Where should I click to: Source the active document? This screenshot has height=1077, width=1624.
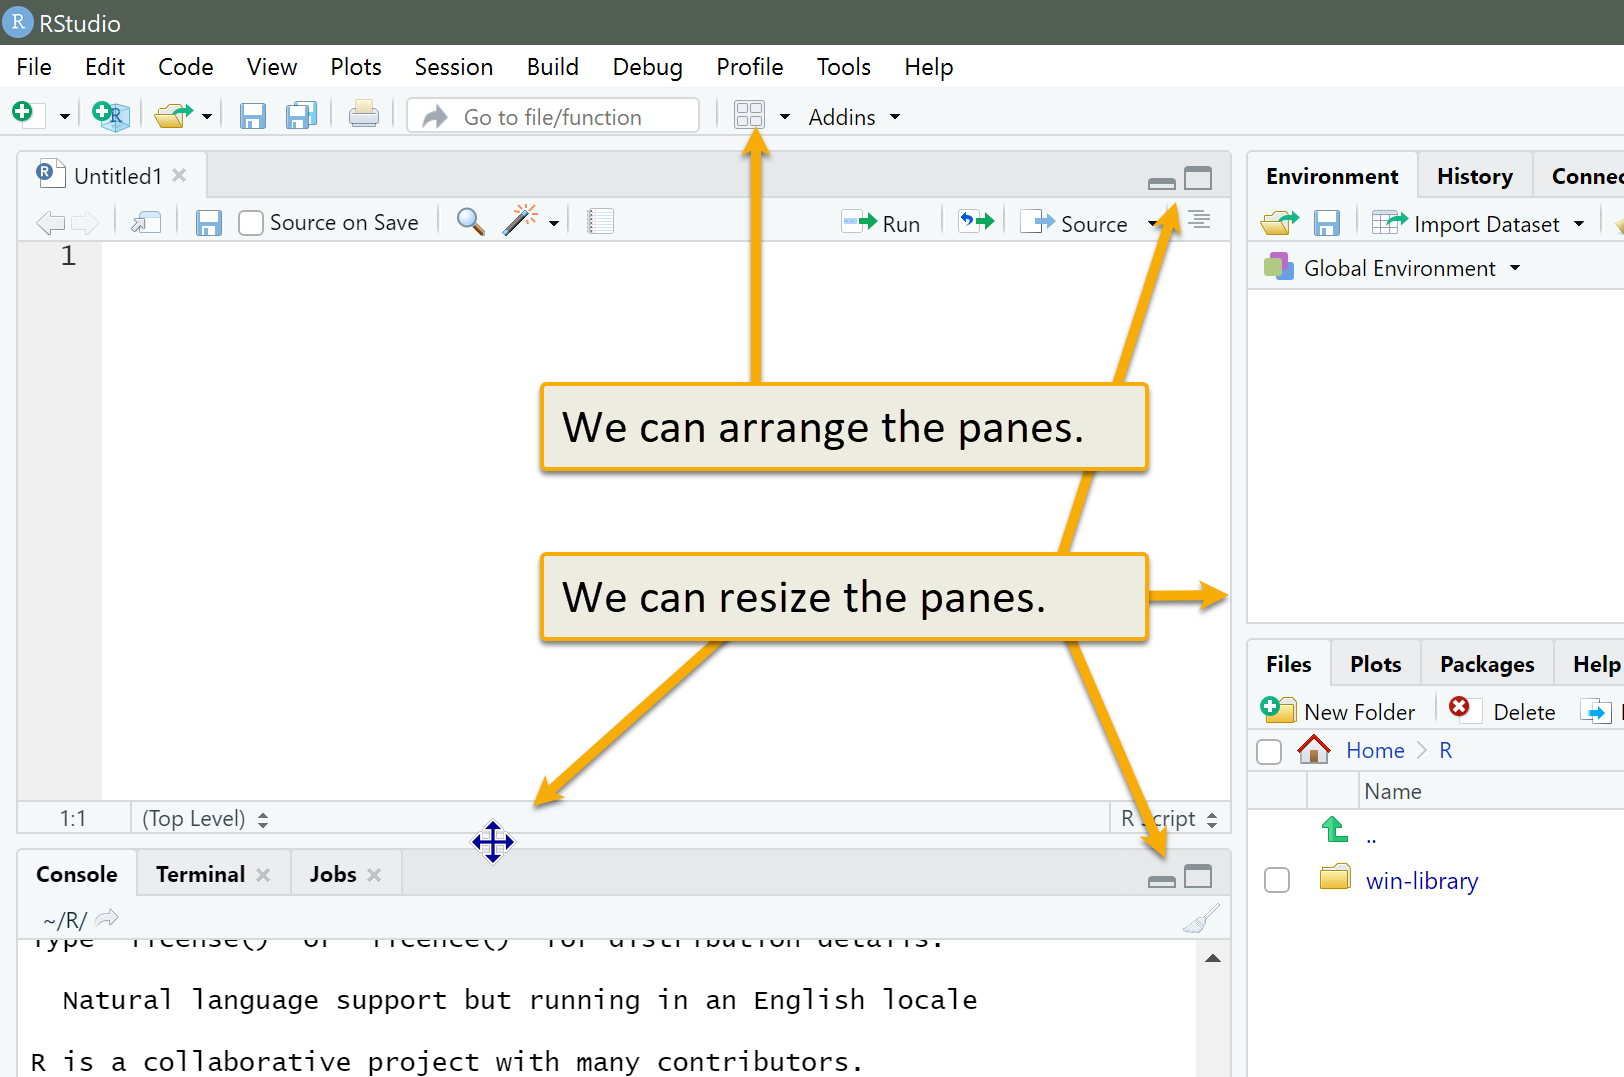[x=1074, y=223]
